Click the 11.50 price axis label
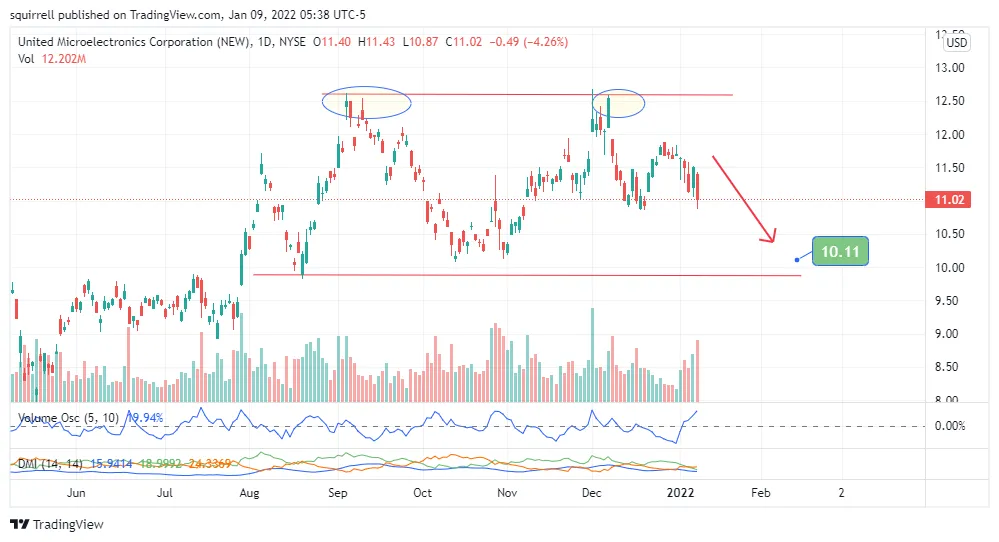Viewport: 999px width, 542px height. tap(949, 168)
